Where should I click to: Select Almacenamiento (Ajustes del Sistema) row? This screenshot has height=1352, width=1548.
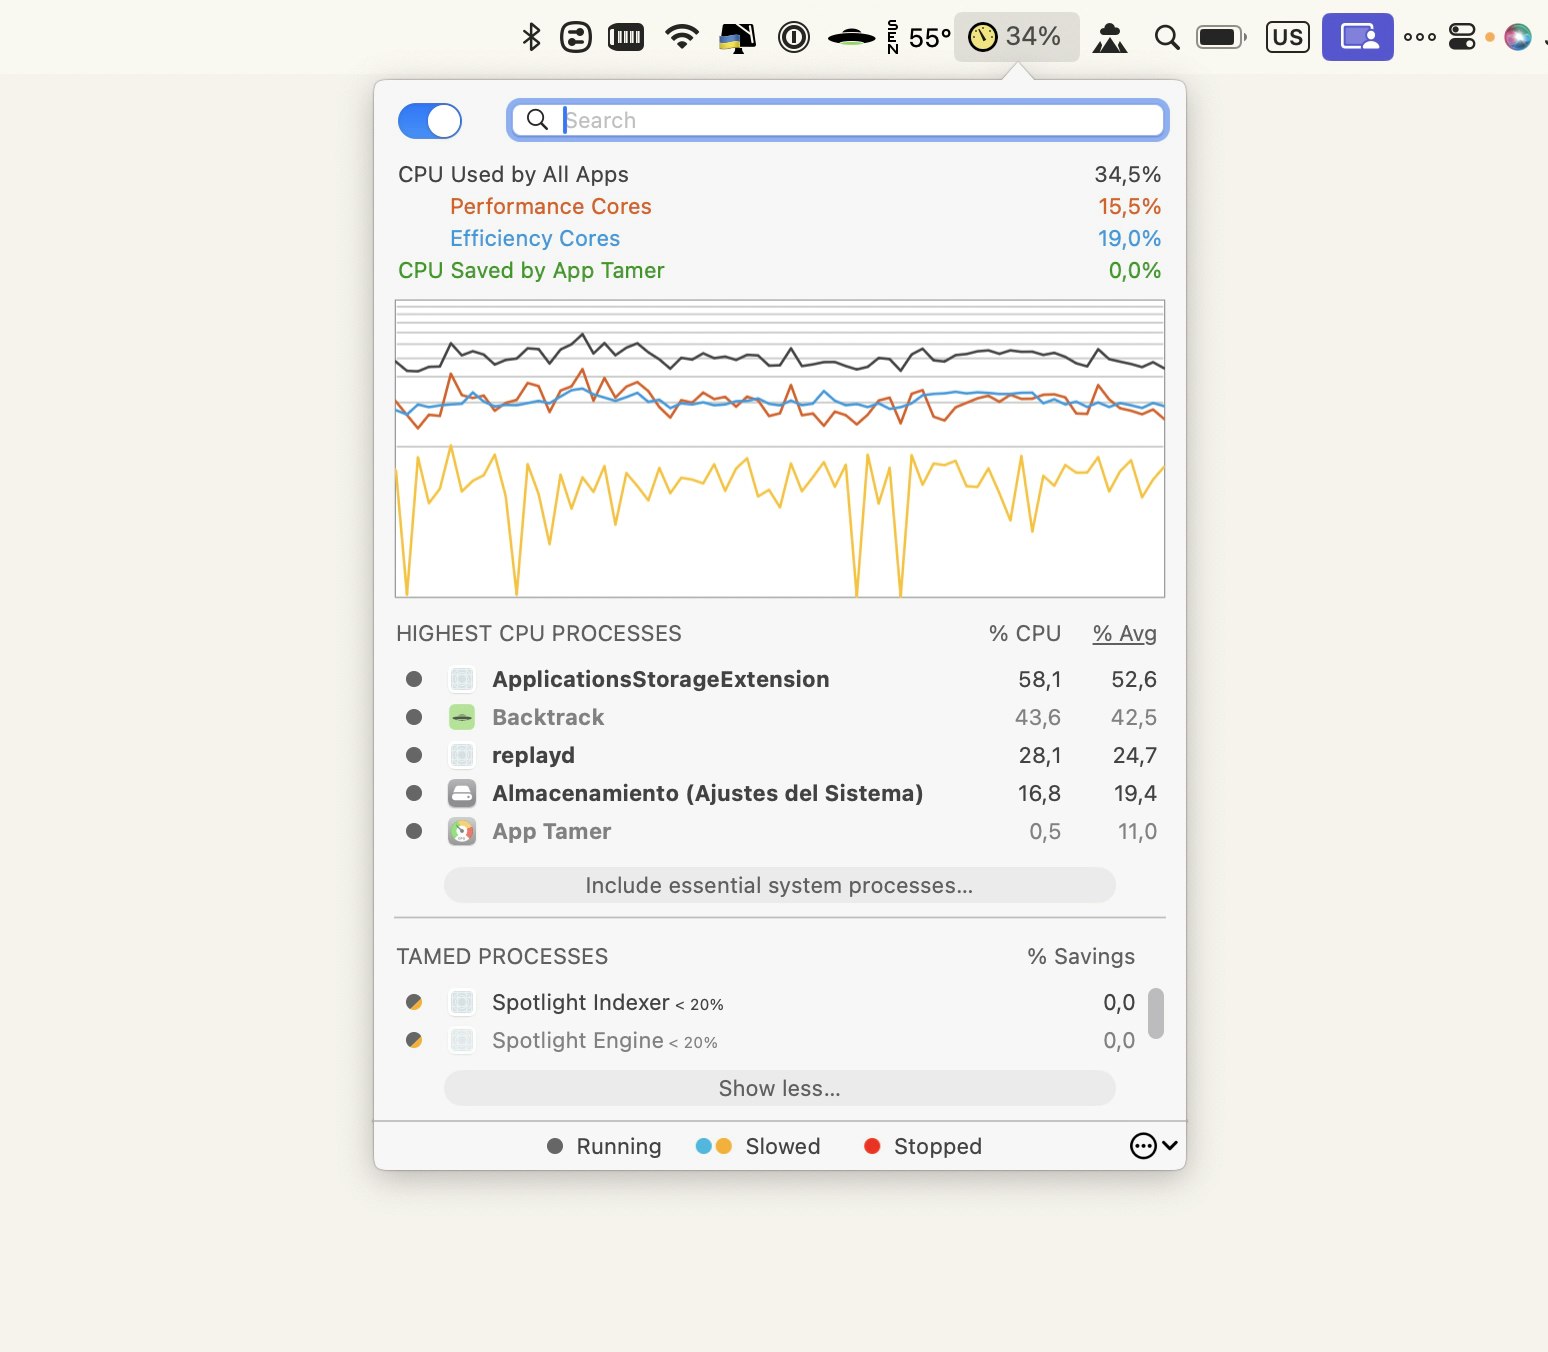[x=780, y=794]
